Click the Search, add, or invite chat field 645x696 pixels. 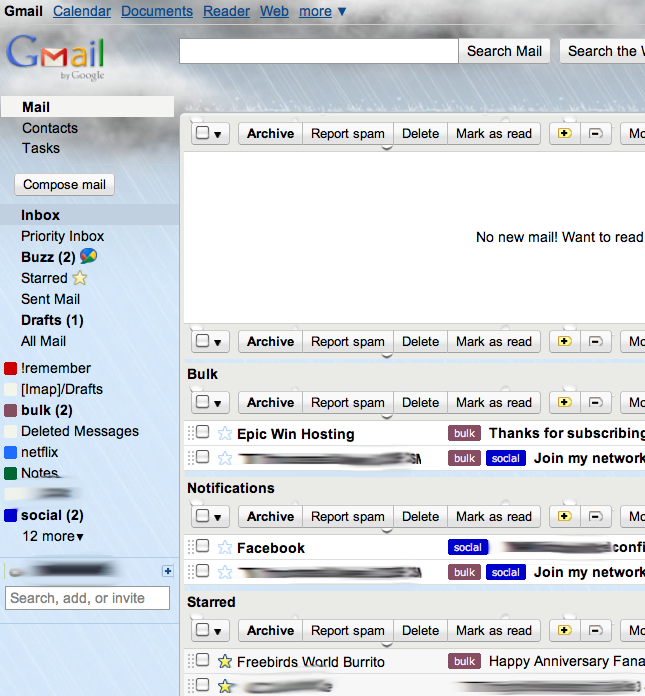click(x=87, y=598)
